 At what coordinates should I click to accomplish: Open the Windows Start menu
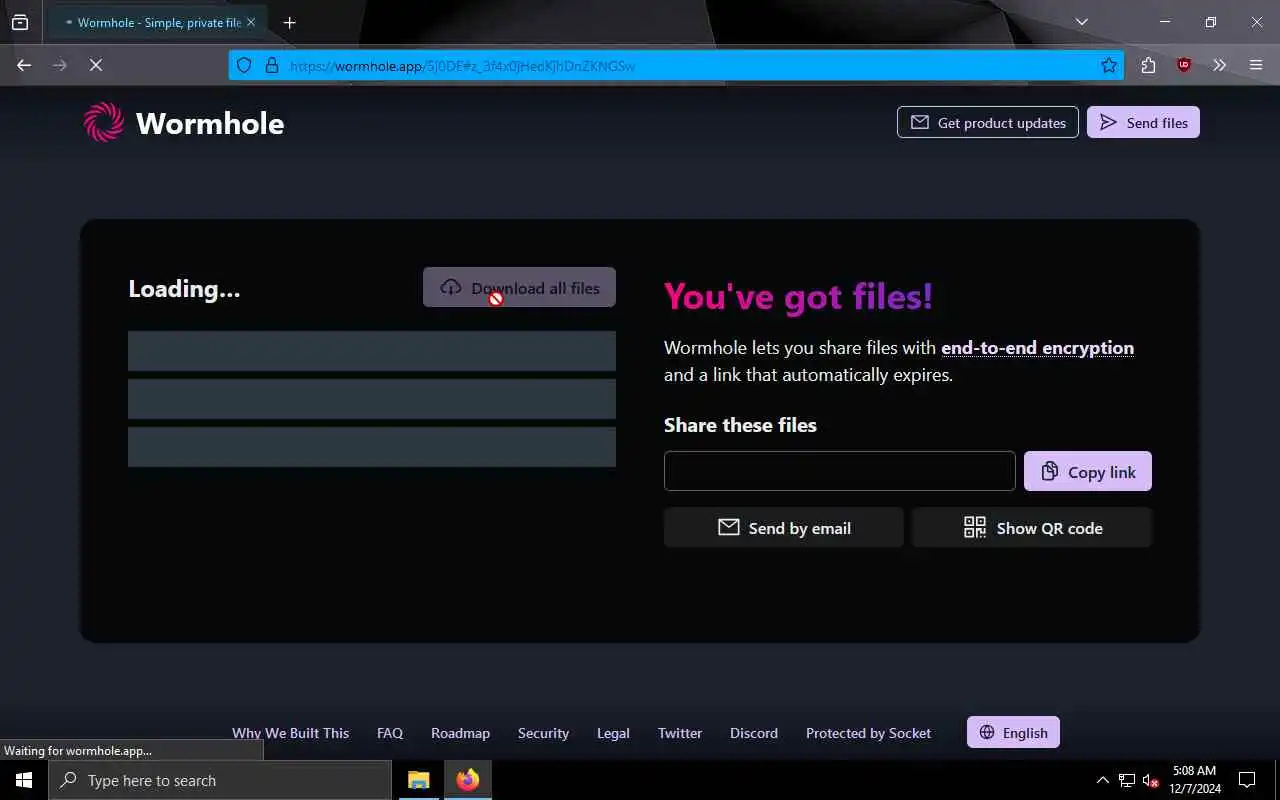24,780
